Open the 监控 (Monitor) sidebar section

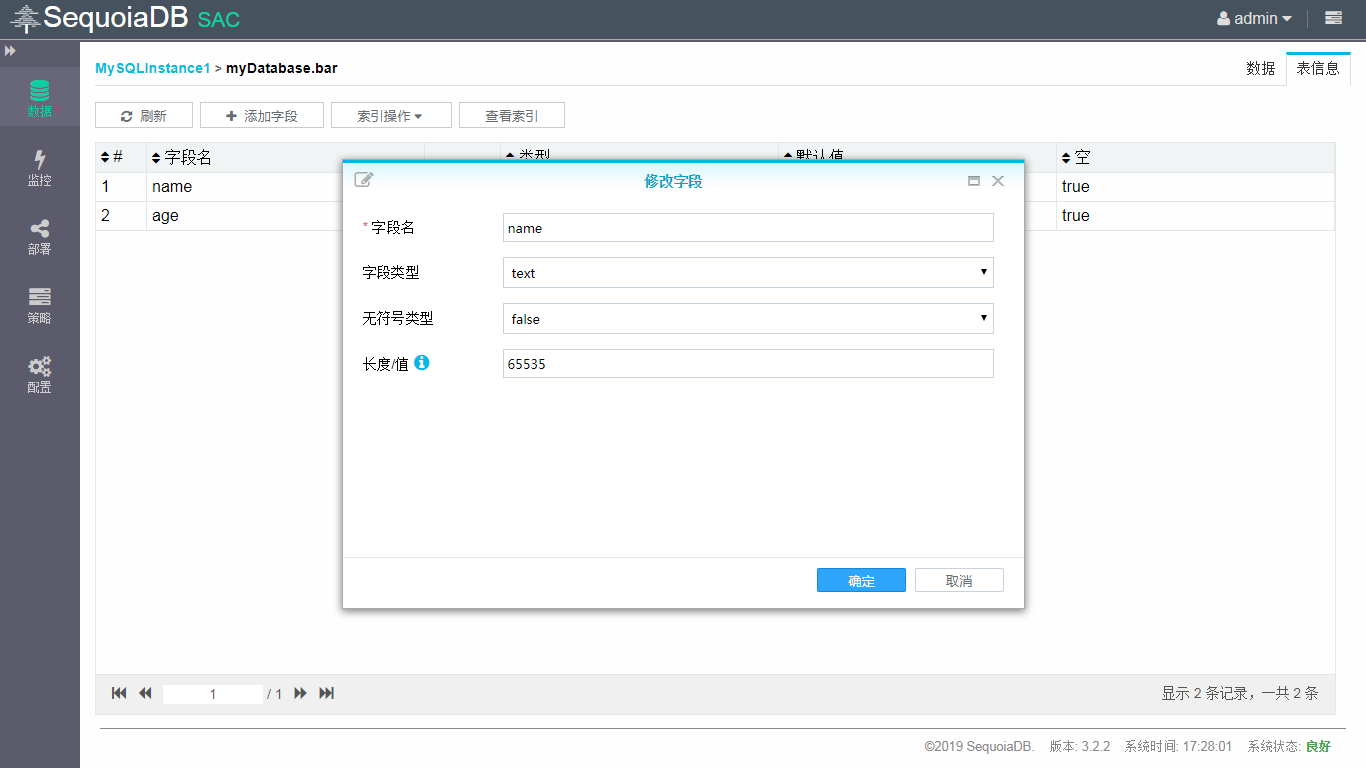click(x=39, y=168)
